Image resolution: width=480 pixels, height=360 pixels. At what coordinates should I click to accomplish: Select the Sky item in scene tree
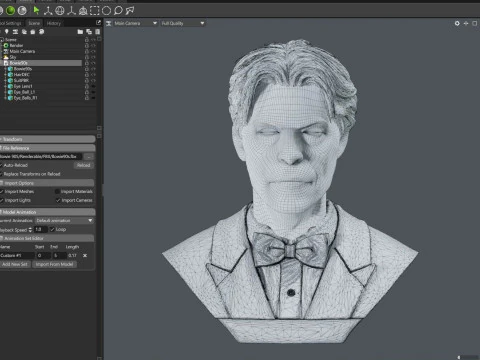[x=13, y=57]
